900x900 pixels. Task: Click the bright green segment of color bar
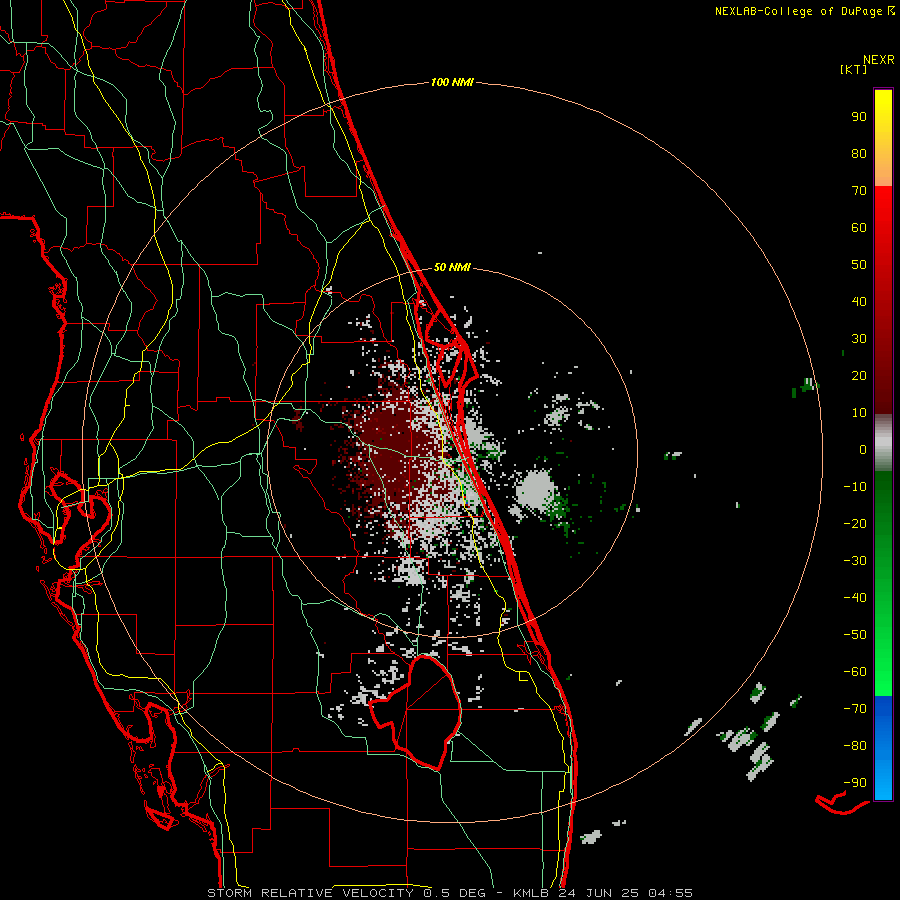(883, 583)
